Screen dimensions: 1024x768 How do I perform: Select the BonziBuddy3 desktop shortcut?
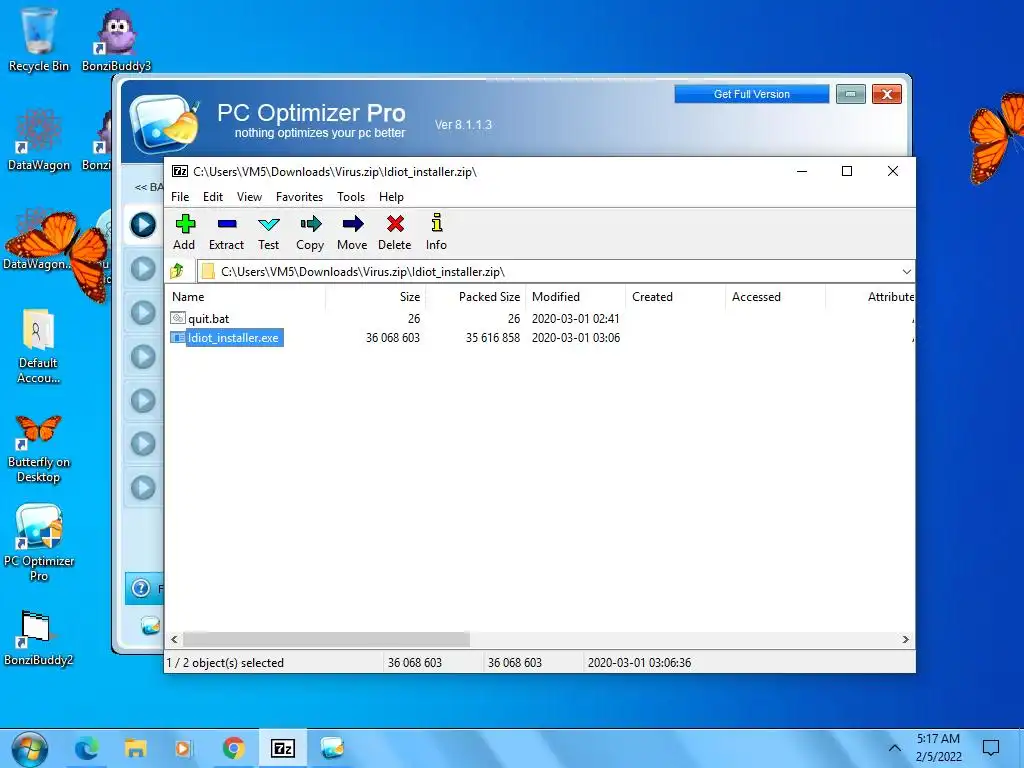(x=116, y=39)
